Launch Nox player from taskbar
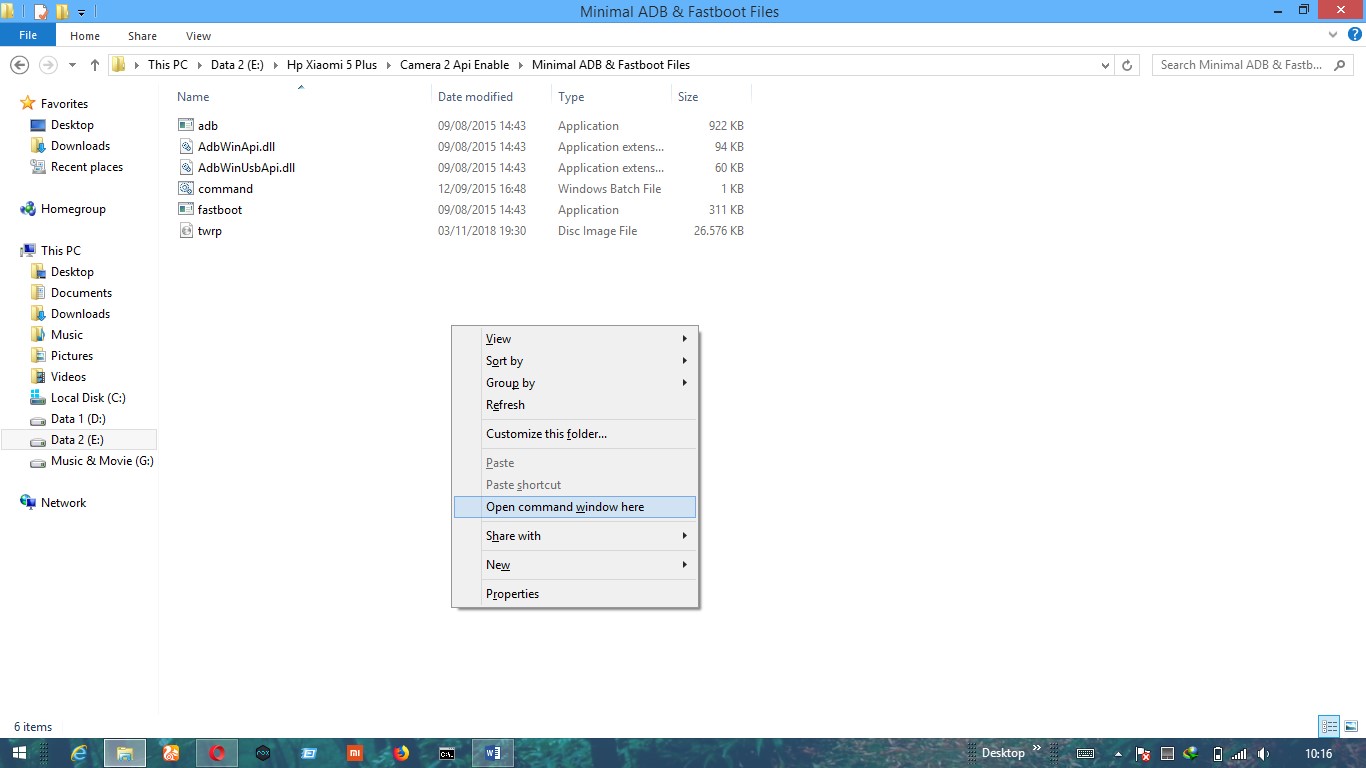The width and height of the screenshot is (1366, 768). click(263, 753)
